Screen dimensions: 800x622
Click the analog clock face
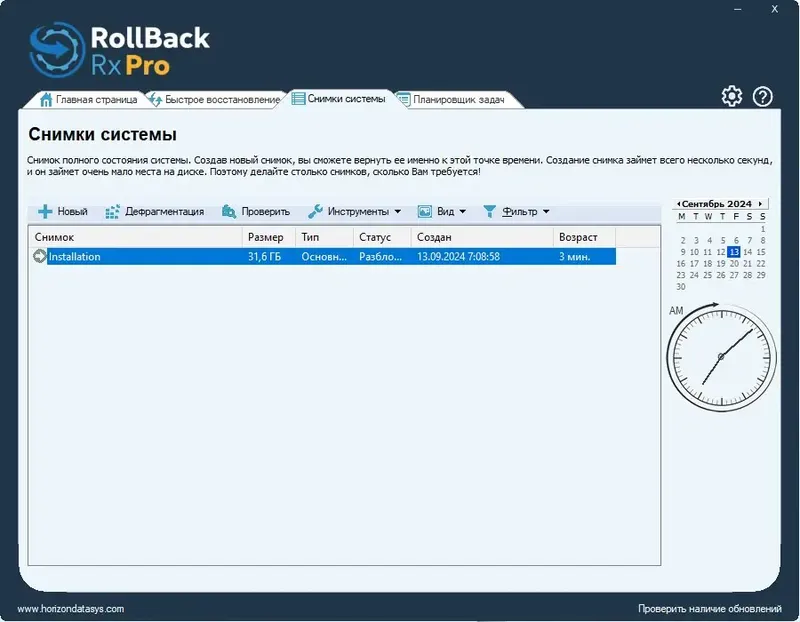coord(722,356)
